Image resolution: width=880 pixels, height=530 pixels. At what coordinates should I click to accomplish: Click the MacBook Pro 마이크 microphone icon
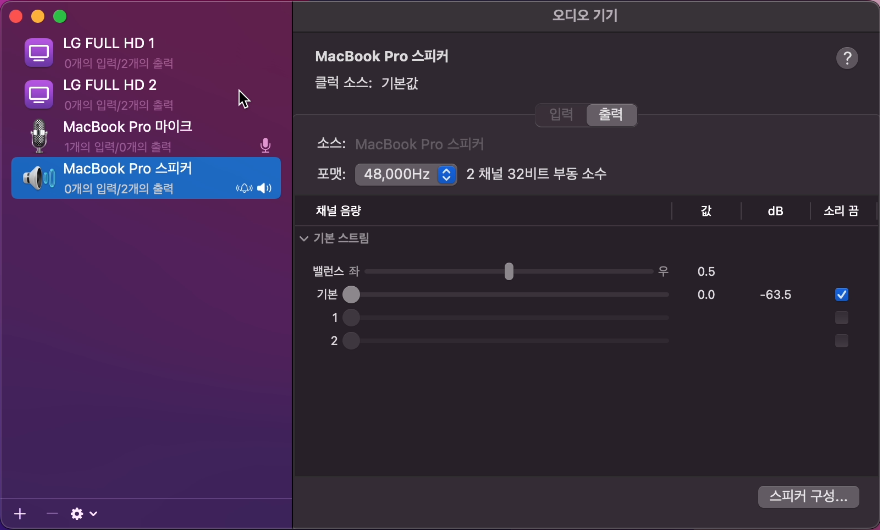click(x=39, y=136)
